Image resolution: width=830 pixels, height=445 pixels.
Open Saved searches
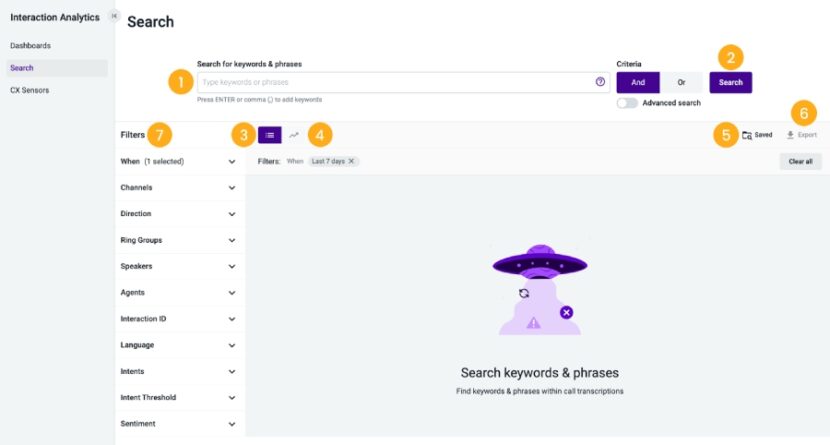click(x=757, y=135)
